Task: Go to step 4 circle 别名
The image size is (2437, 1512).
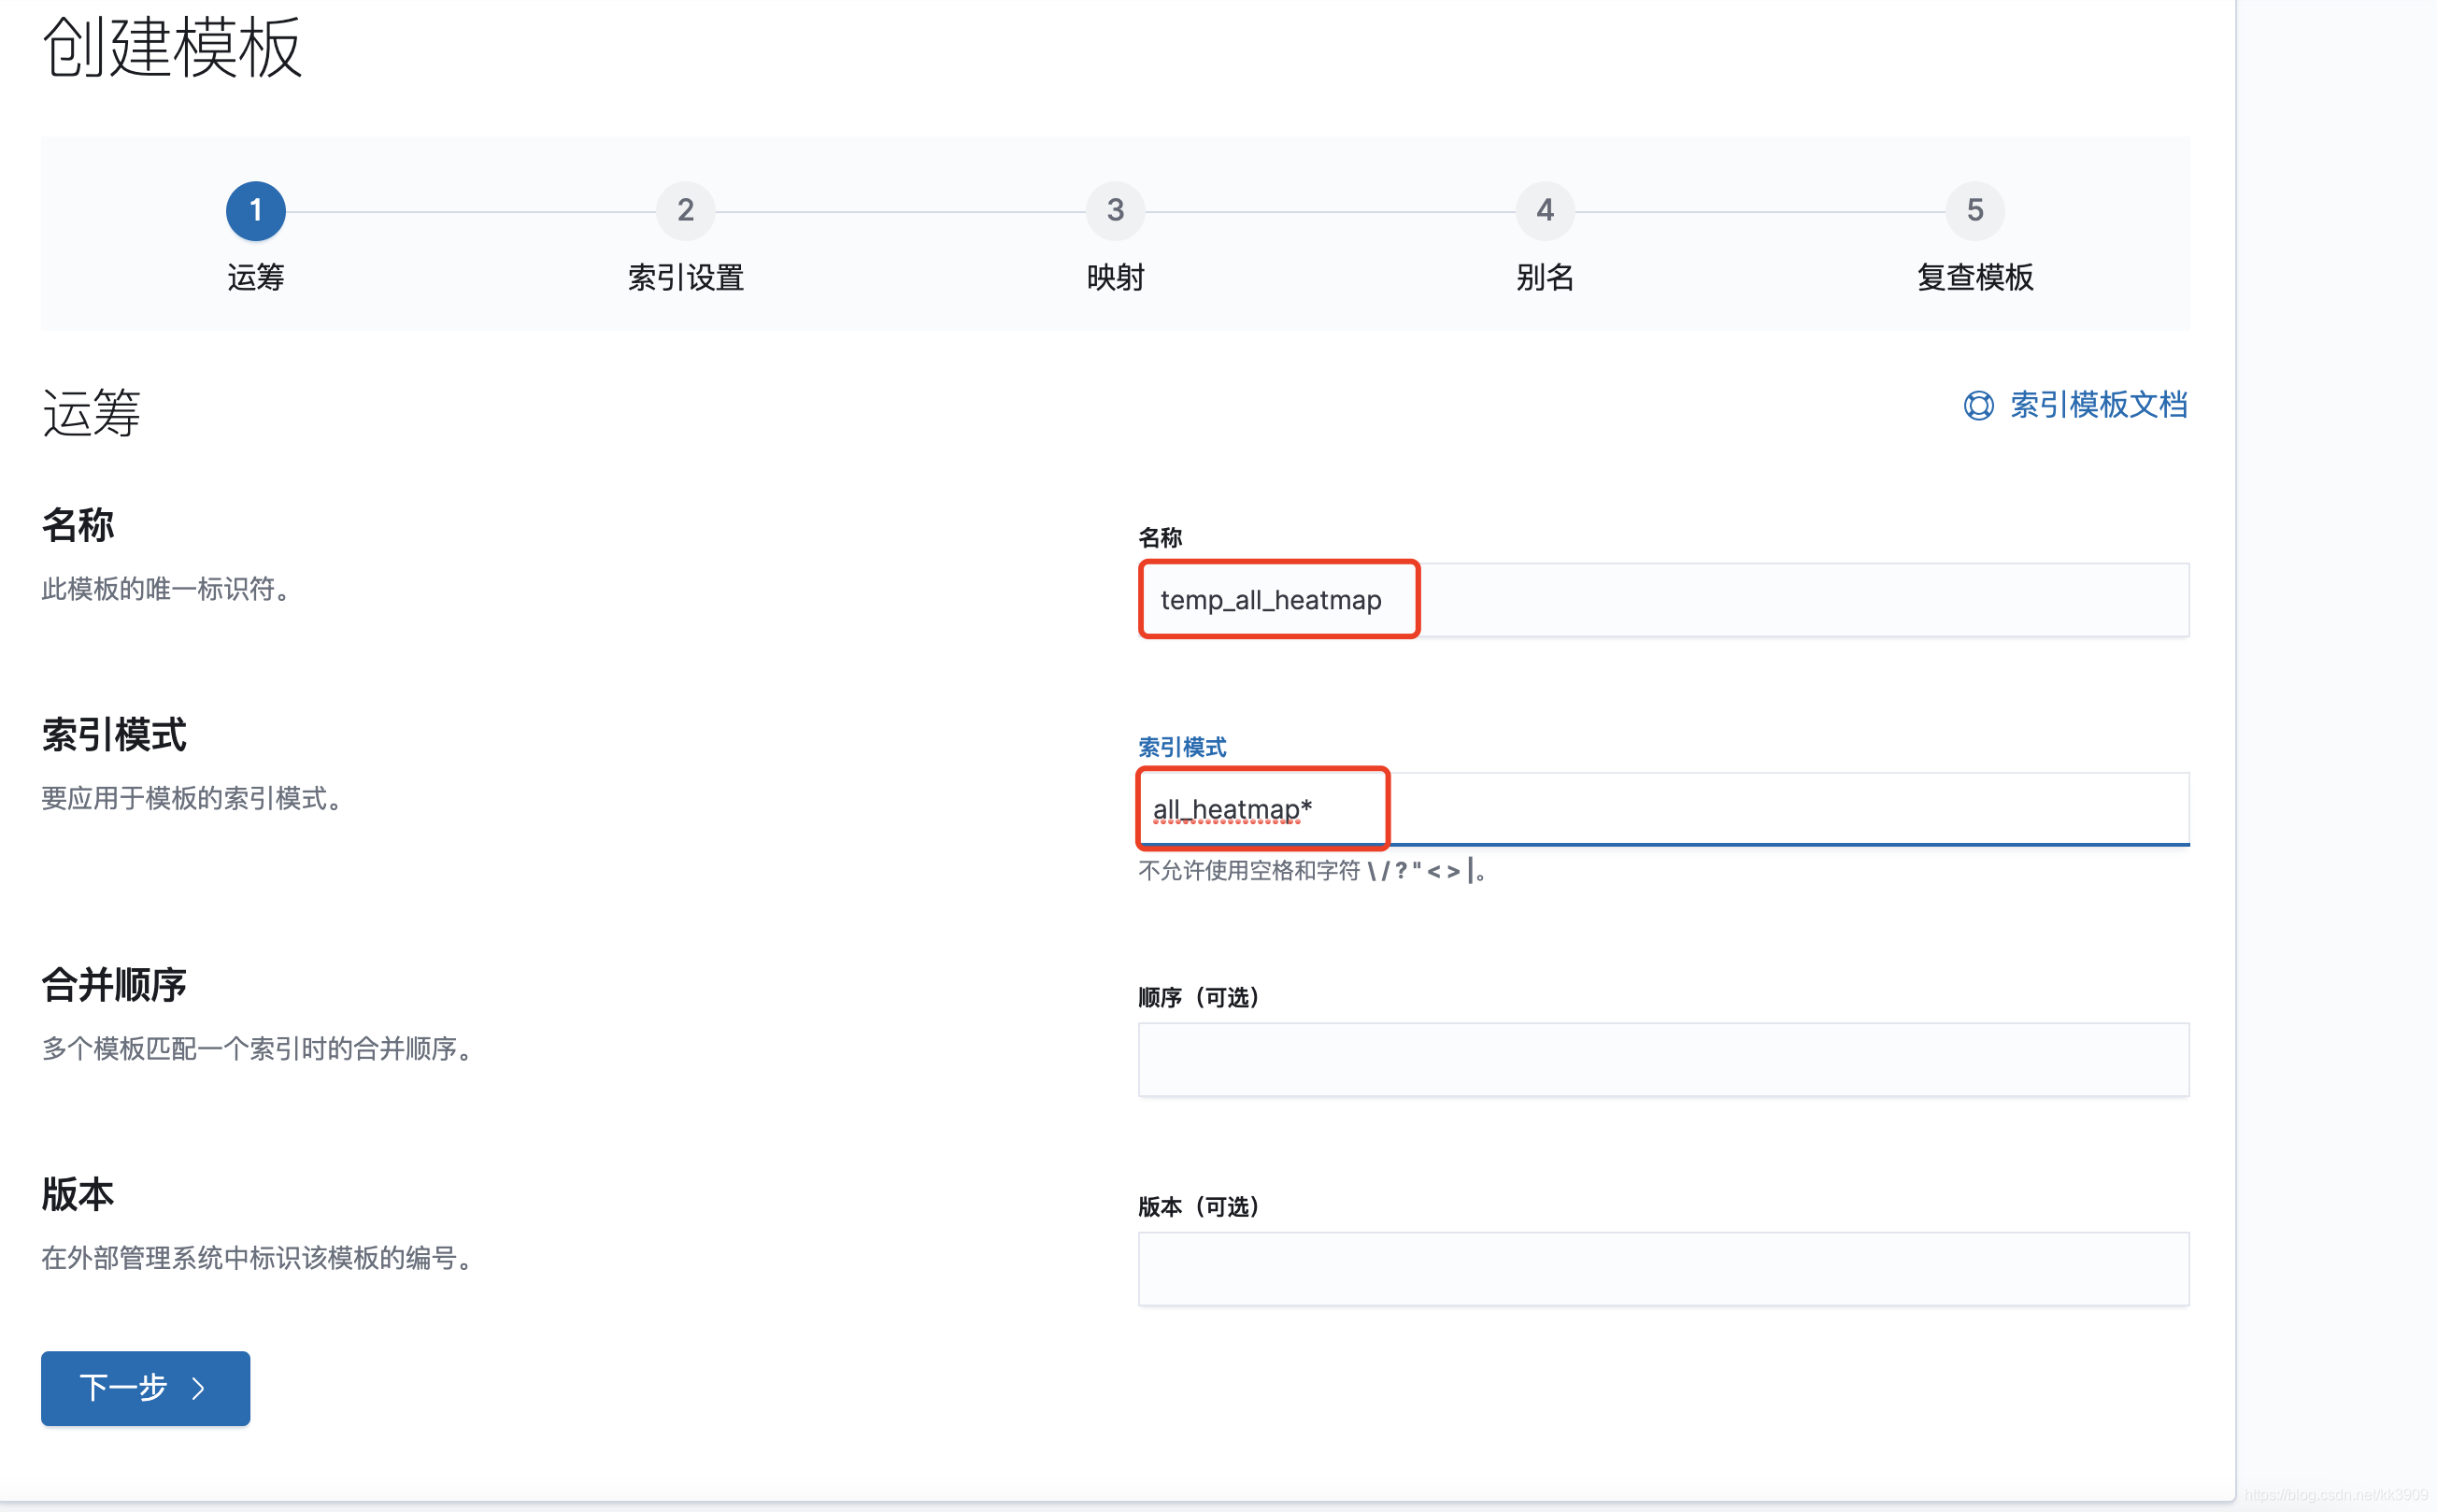Action: (x=1545, y=211)
